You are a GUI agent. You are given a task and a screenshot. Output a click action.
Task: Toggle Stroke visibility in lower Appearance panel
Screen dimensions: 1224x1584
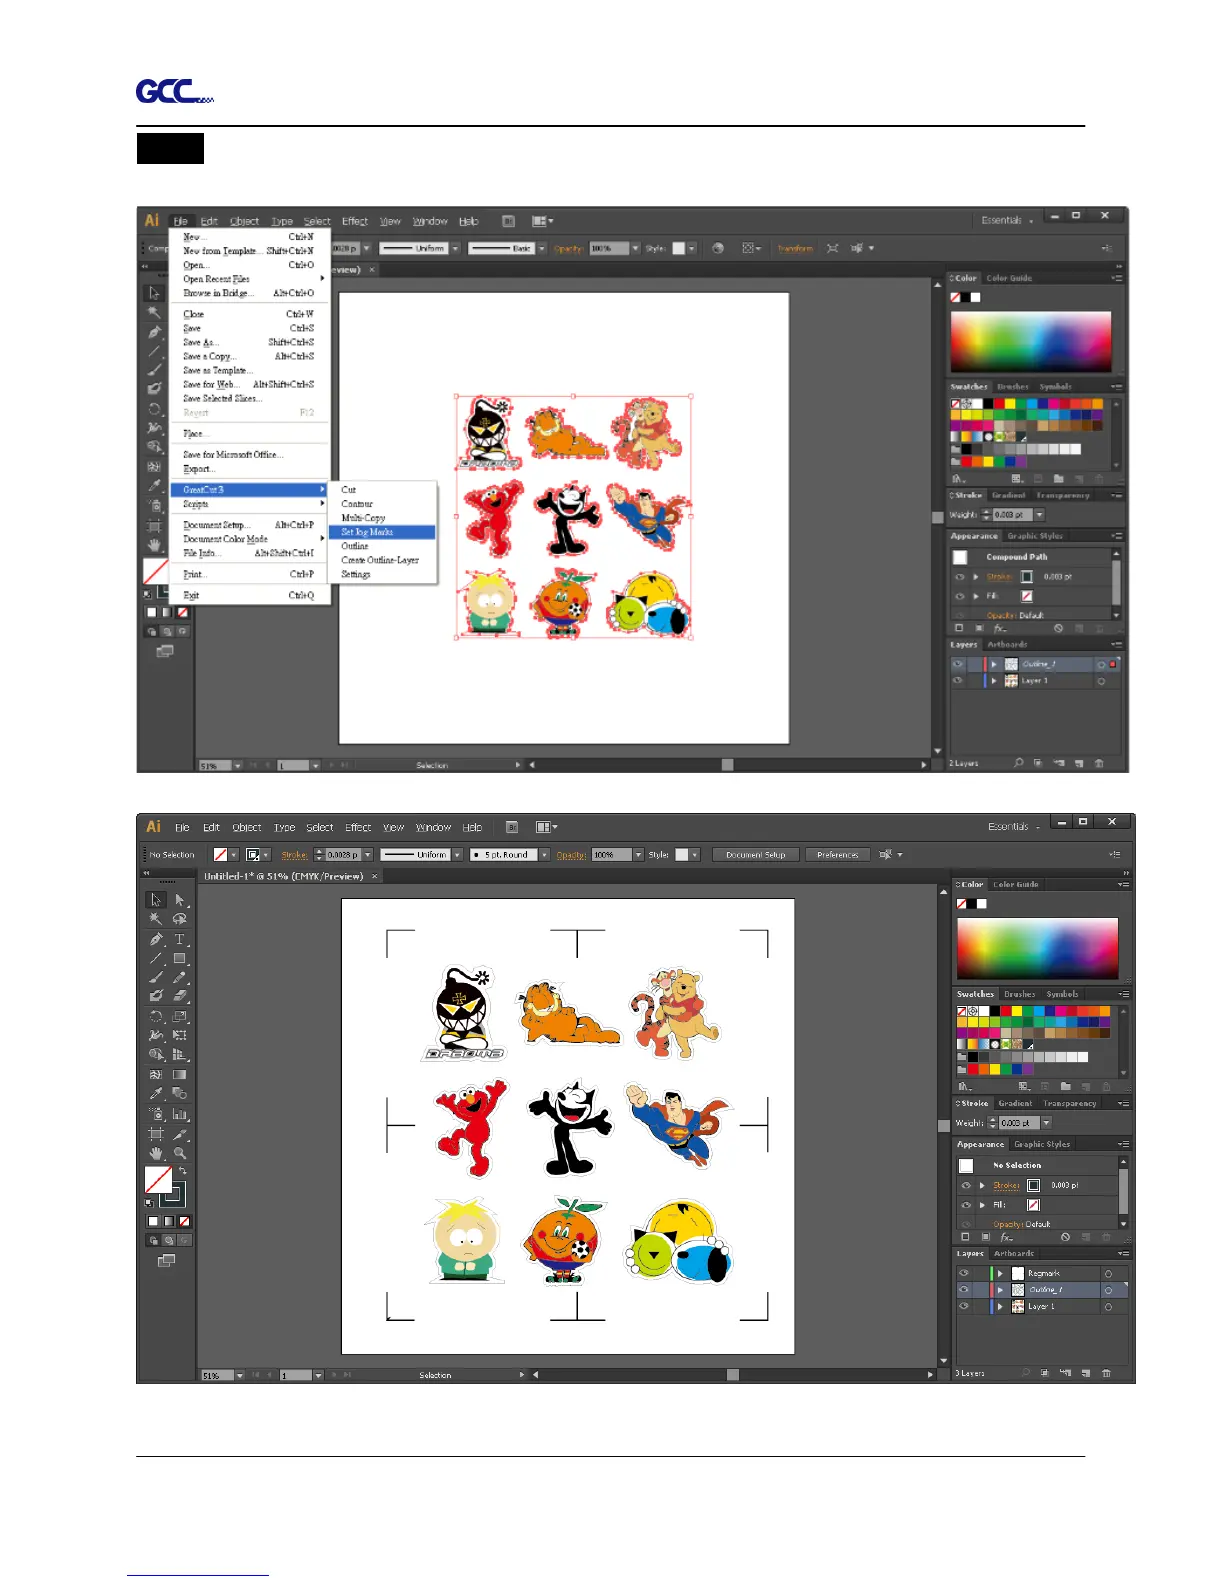966,1185
